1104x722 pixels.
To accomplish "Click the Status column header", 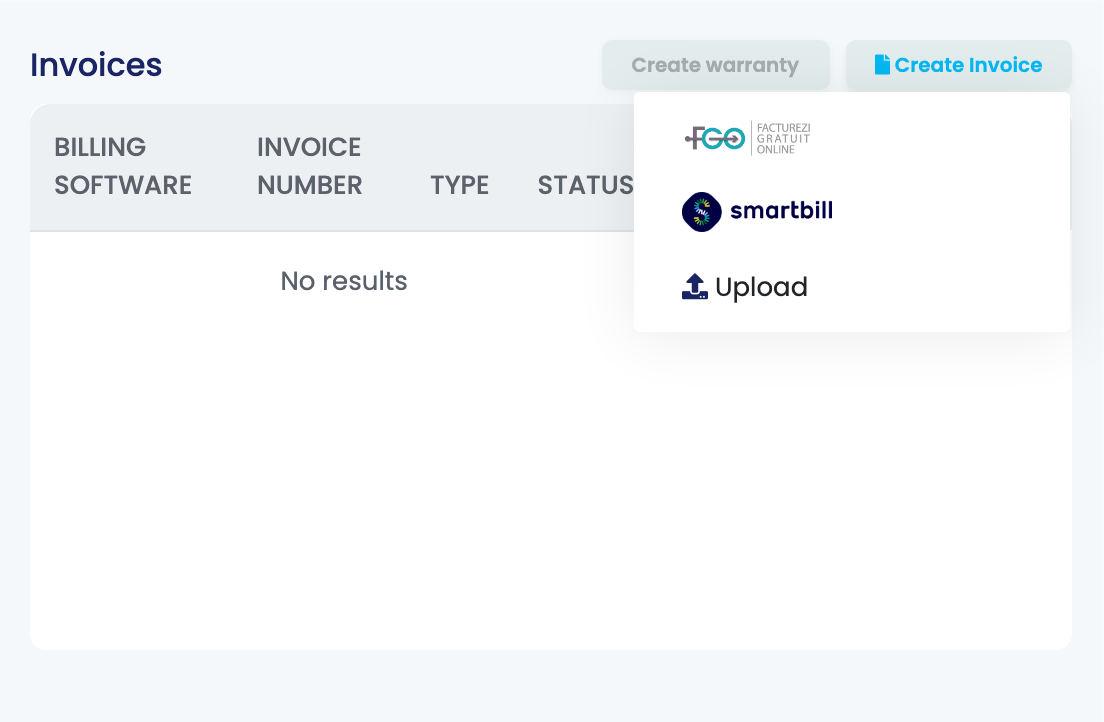I will tap(586, 185).
